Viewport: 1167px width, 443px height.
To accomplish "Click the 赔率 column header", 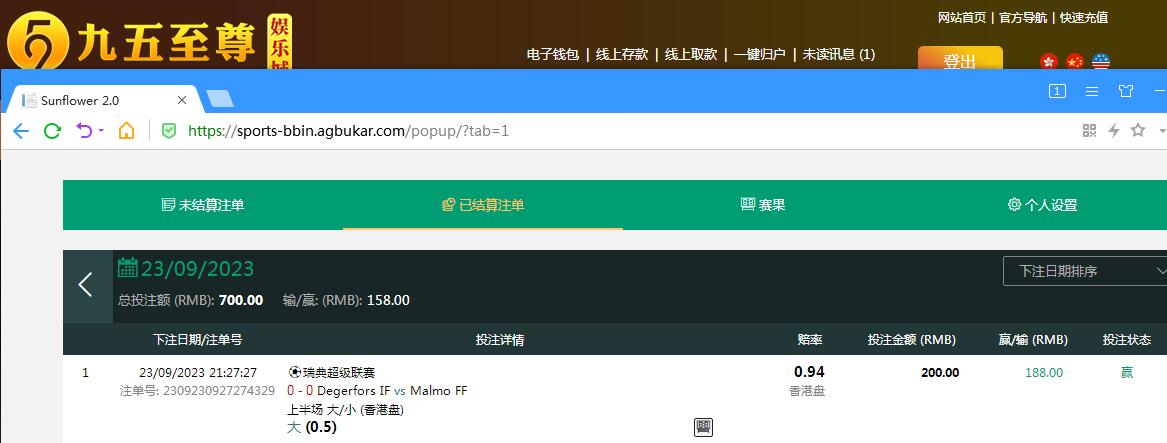I will [x=810, y=340].
